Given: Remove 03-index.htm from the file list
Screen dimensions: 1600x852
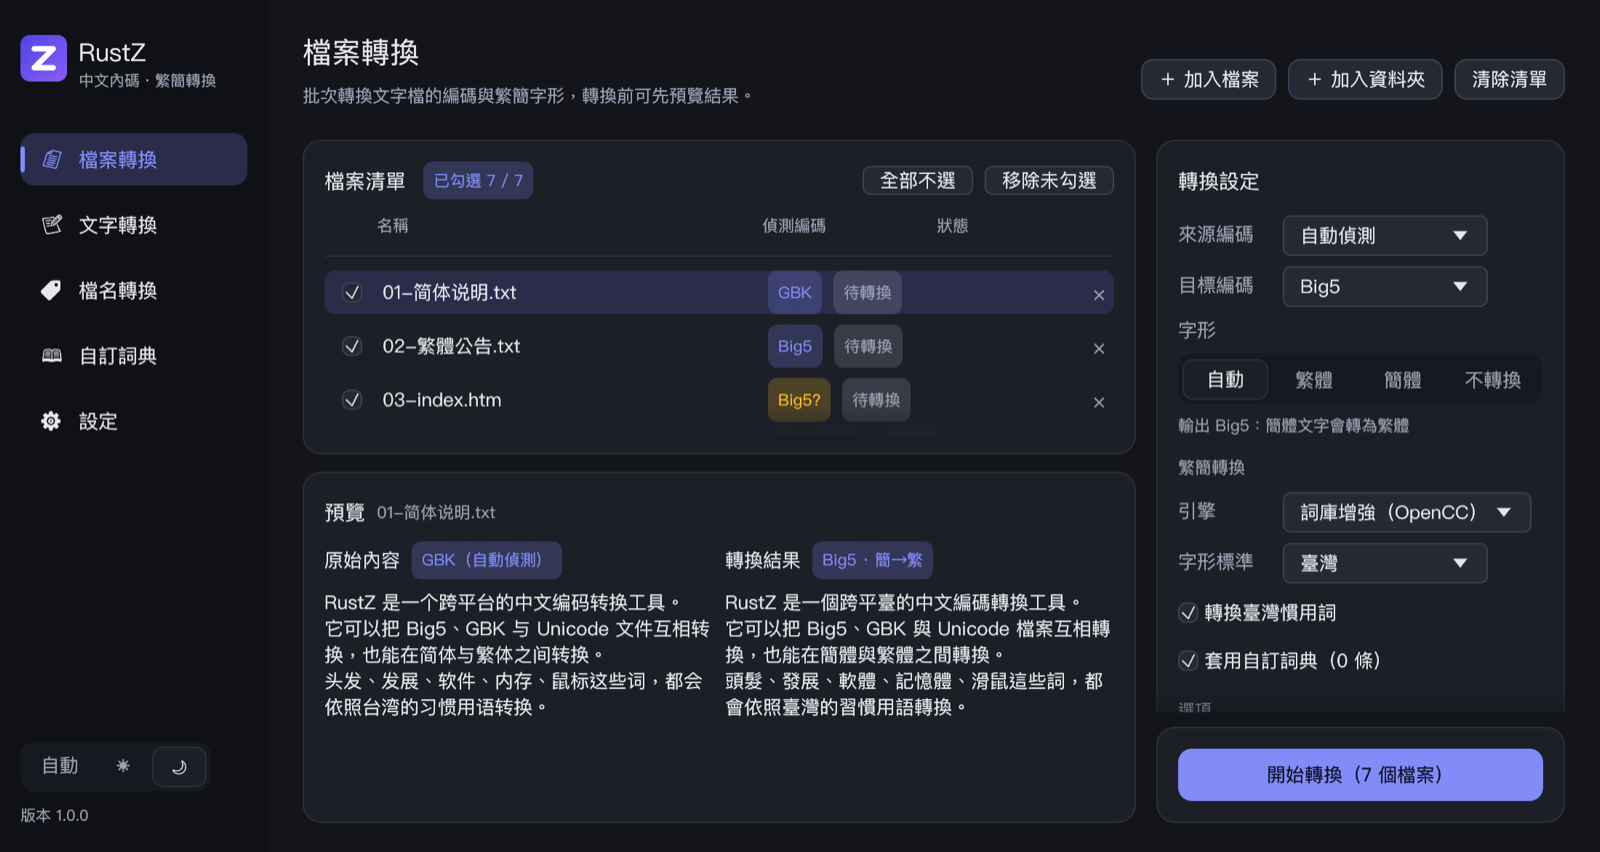Looking at the screenshot, I should [1099, 403].
